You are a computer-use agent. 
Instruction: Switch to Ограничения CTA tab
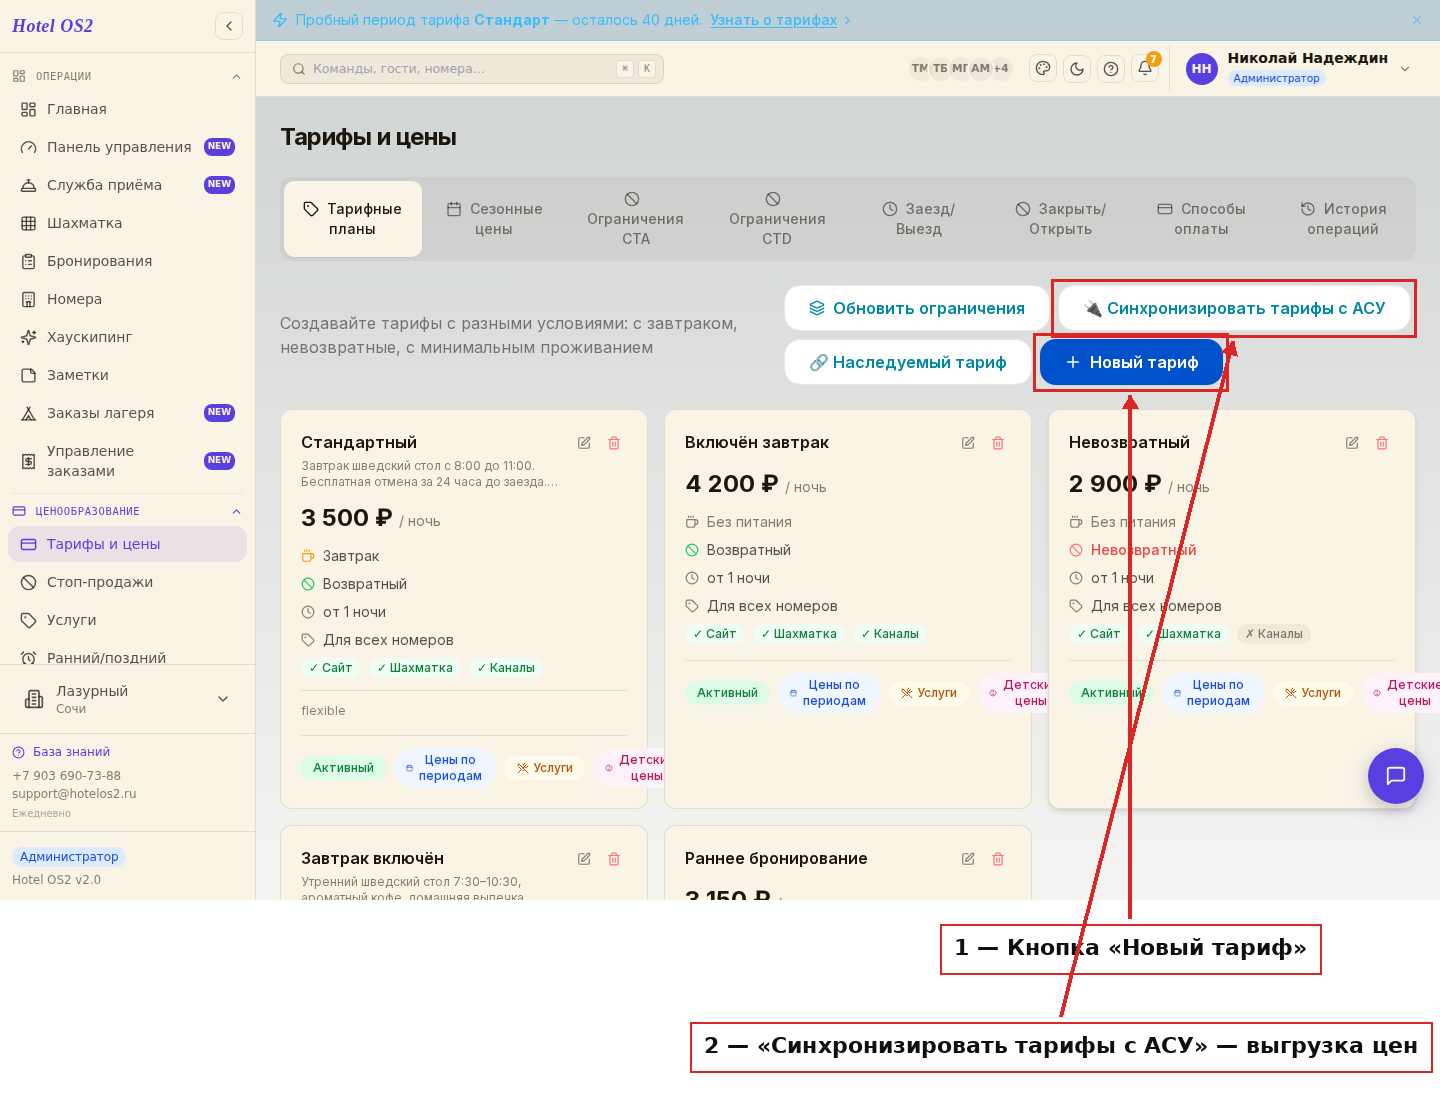[x=635, y=219]
